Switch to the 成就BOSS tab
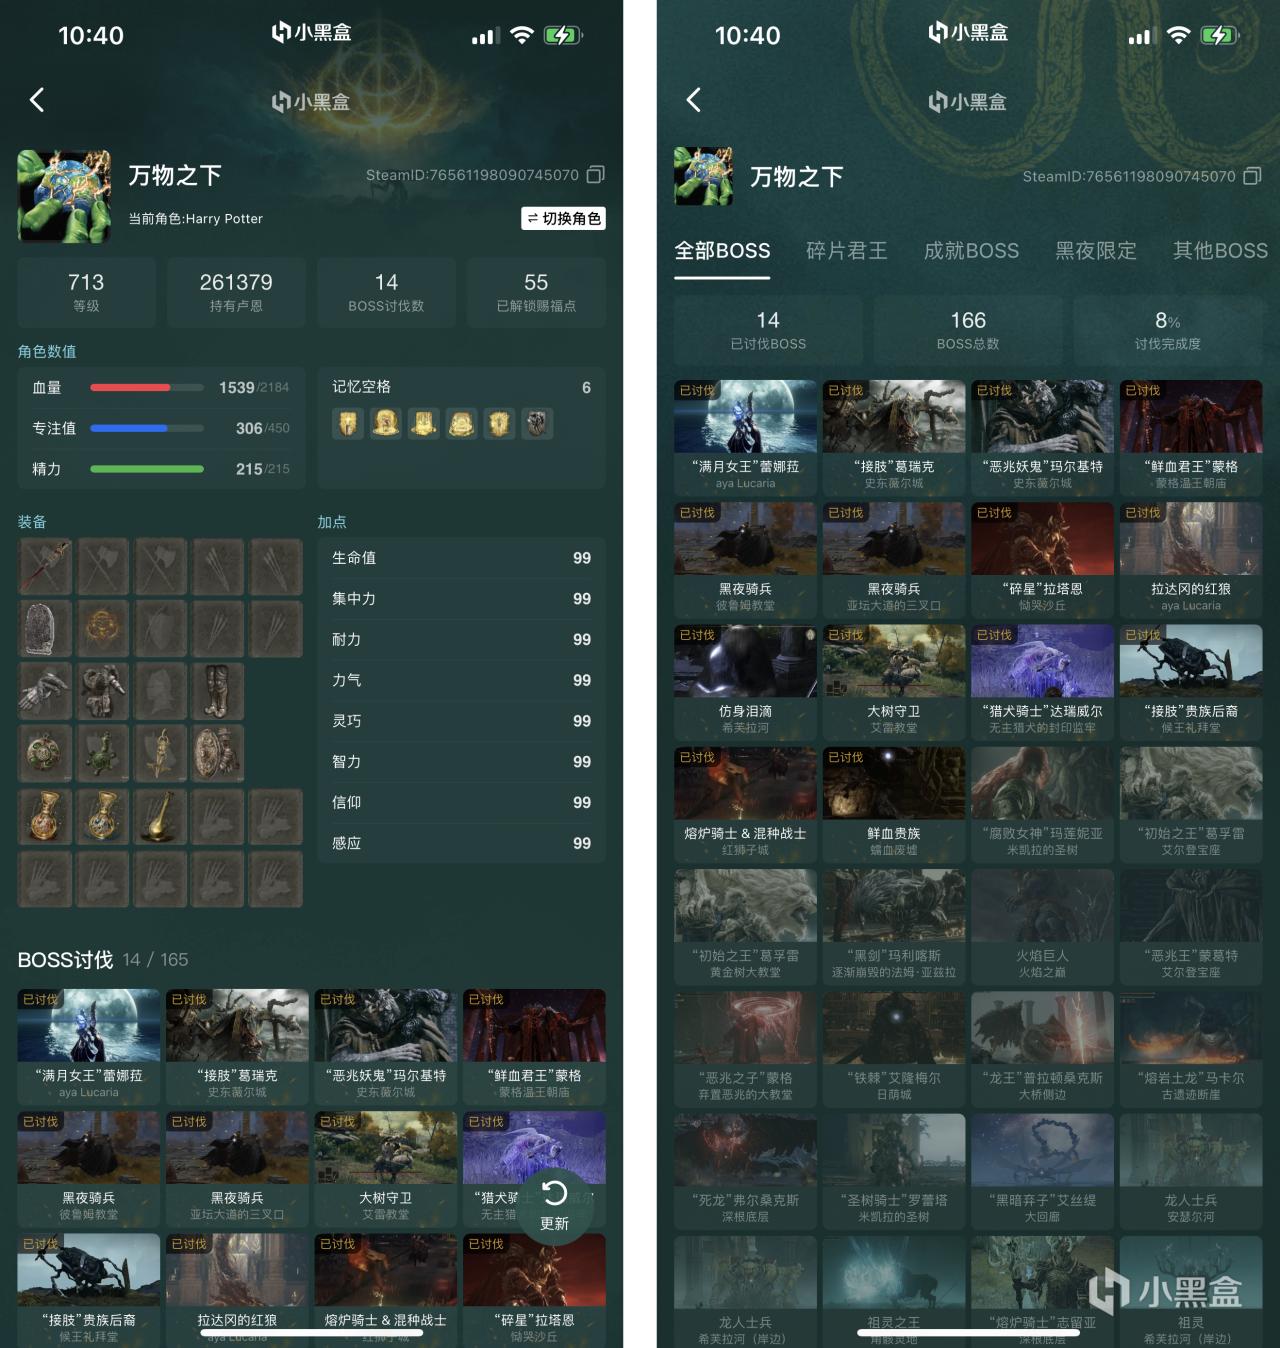This screenshot has height=1348, width=1280. pos(971,251)
